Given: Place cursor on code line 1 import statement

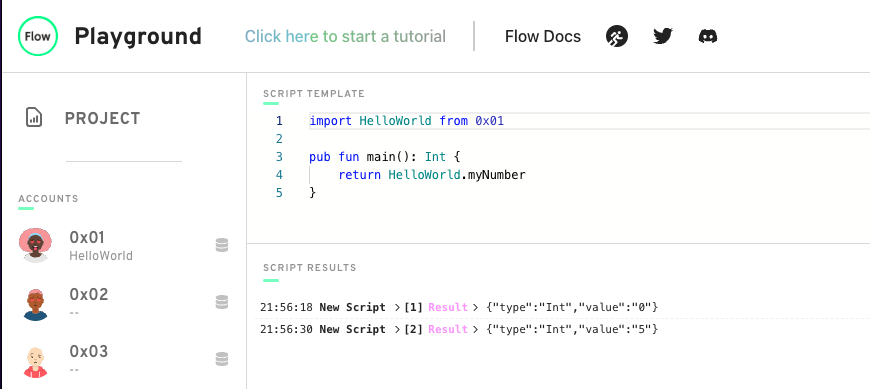Looking at the screenshot, I should point(406,120).
